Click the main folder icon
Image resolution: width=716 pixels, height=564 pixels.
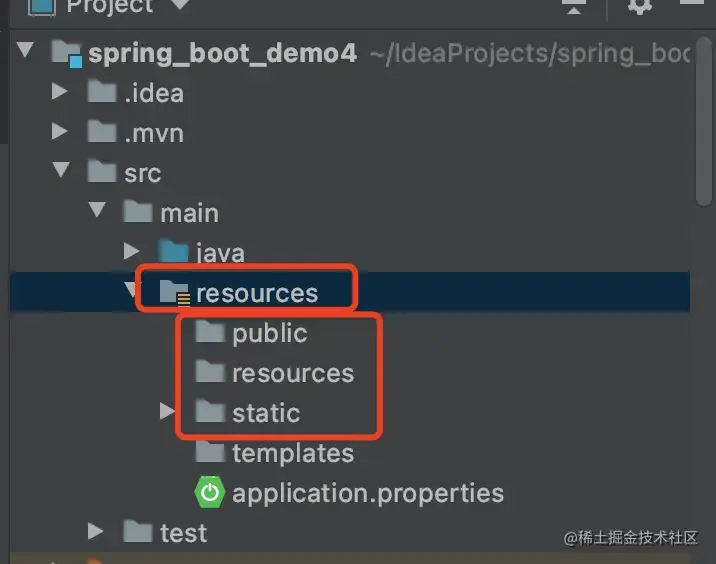tap(137, 211)
